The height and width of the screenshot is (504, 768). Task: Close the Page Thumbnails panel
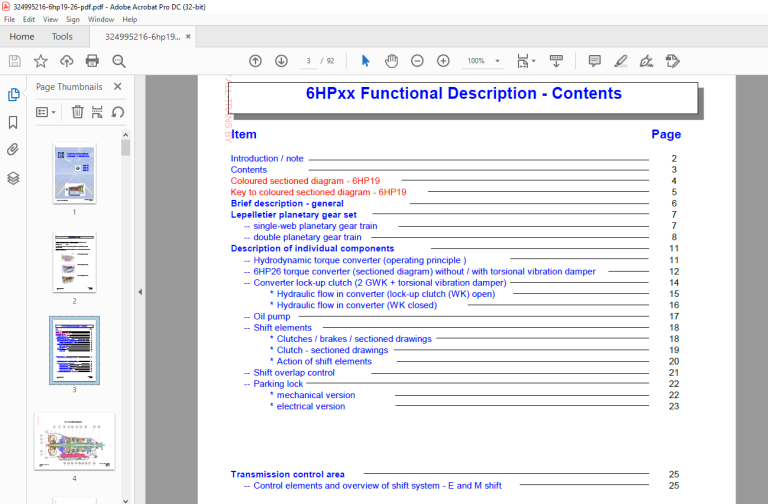click(118, 87)
